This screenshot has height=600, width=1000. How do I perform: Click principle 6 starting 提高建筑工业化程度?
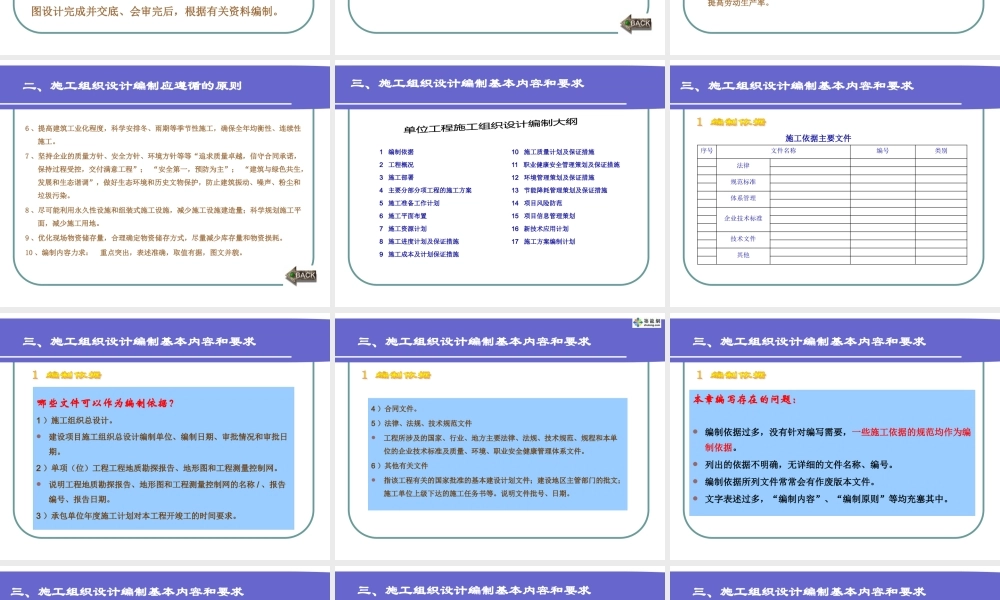(163, 135)
